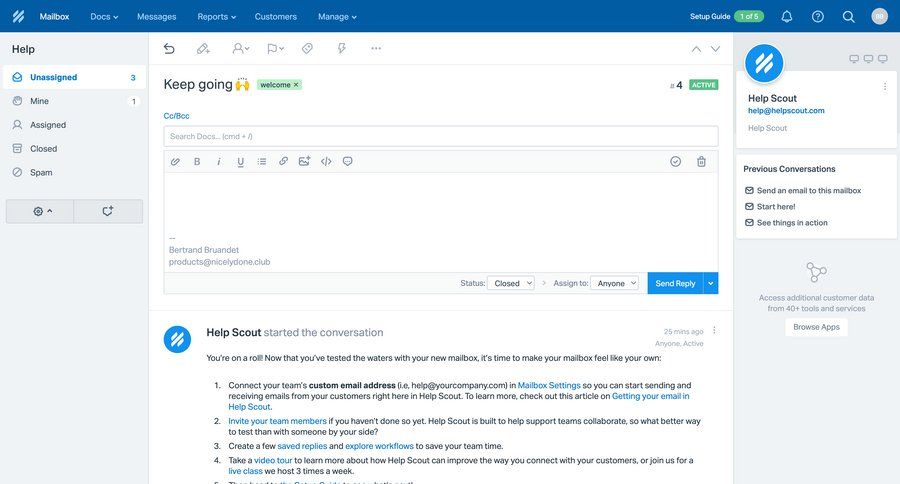Insert an image in the reply
The height and width of the screenshot is (484, 900).
[305, 161]
